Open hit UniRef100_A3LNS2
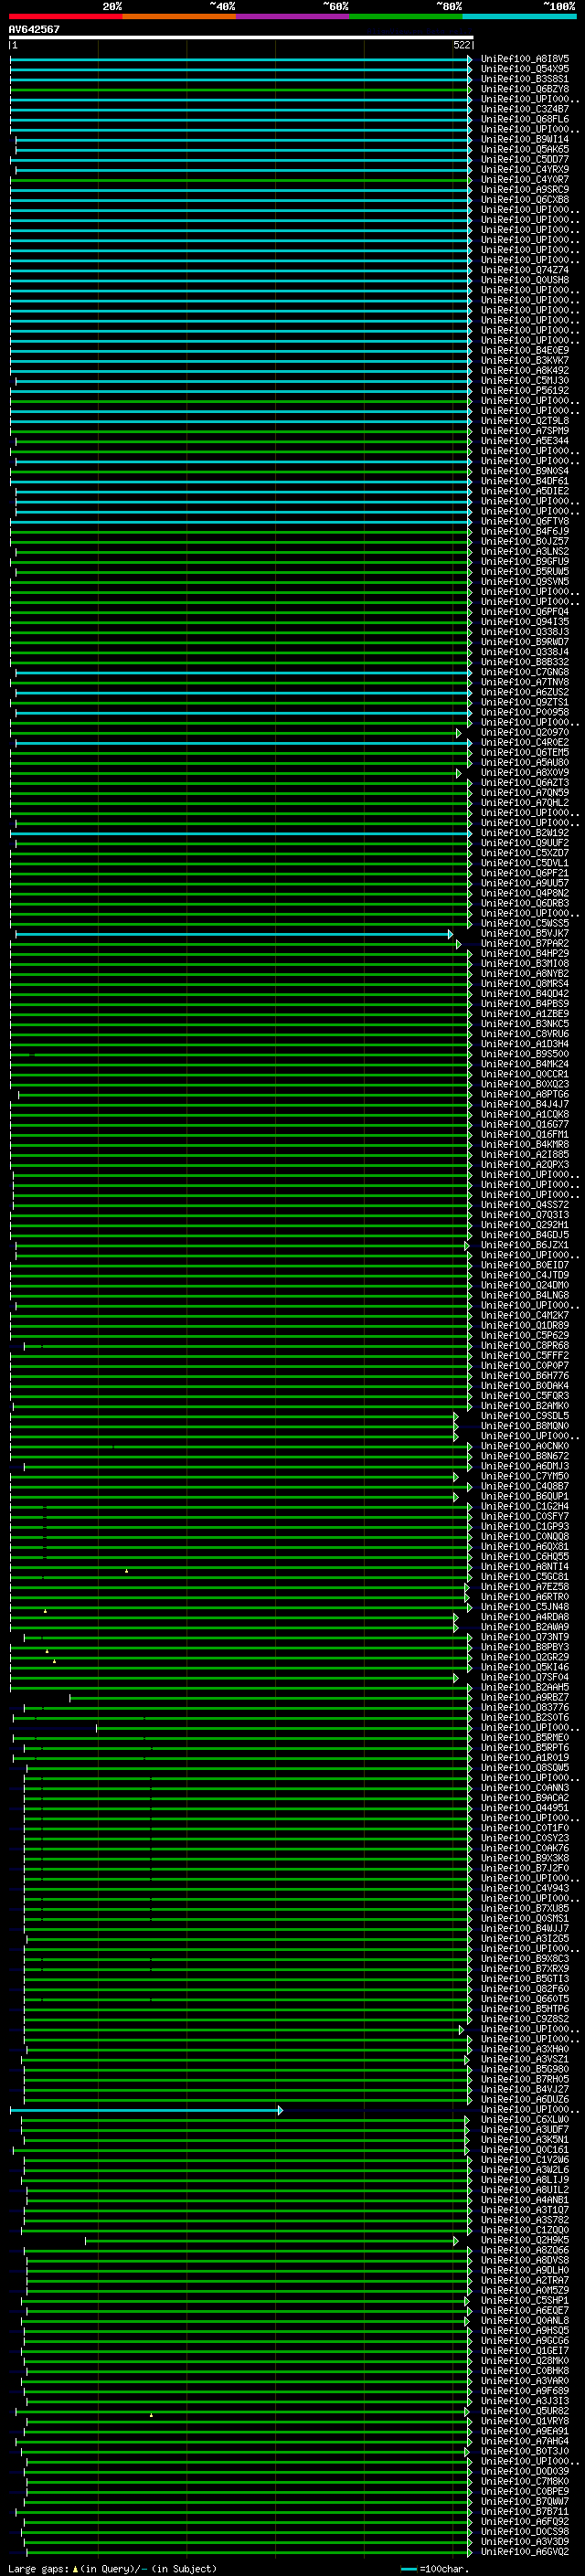This screenshot has width=585, height=2576. click(525, 552)
